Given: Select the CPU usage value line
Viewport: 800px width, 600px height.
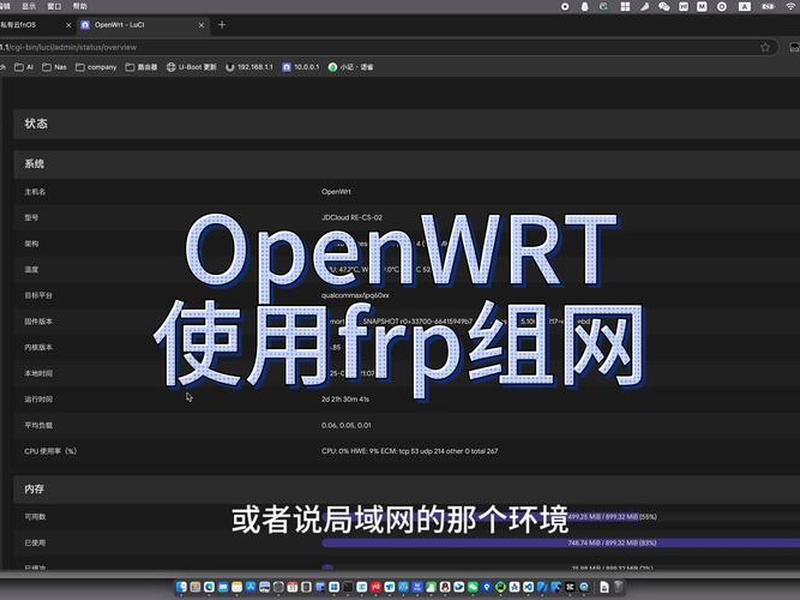Looking at the screenshot, I should tap(410, 451).
